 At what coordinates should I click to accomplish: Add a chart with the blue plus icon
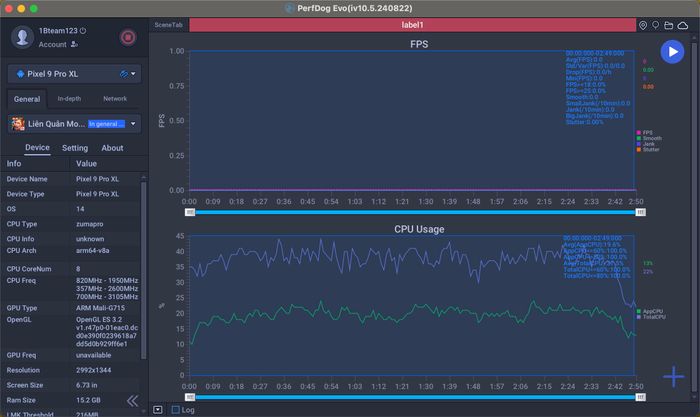673,377
